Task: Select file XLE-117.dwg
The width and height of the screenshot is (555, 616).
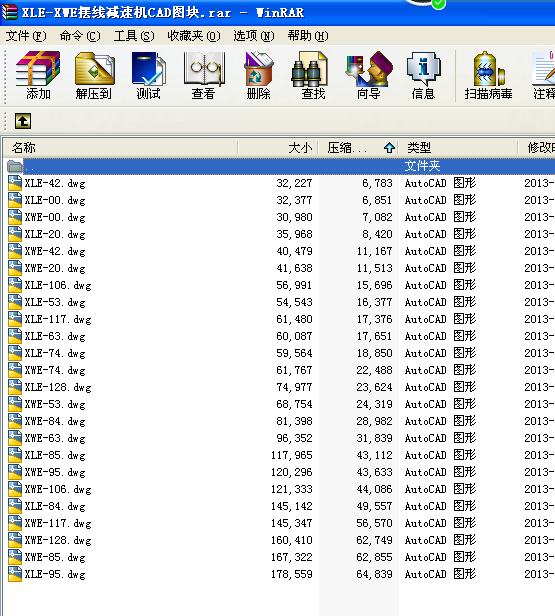Action: (x=58, y=319)
